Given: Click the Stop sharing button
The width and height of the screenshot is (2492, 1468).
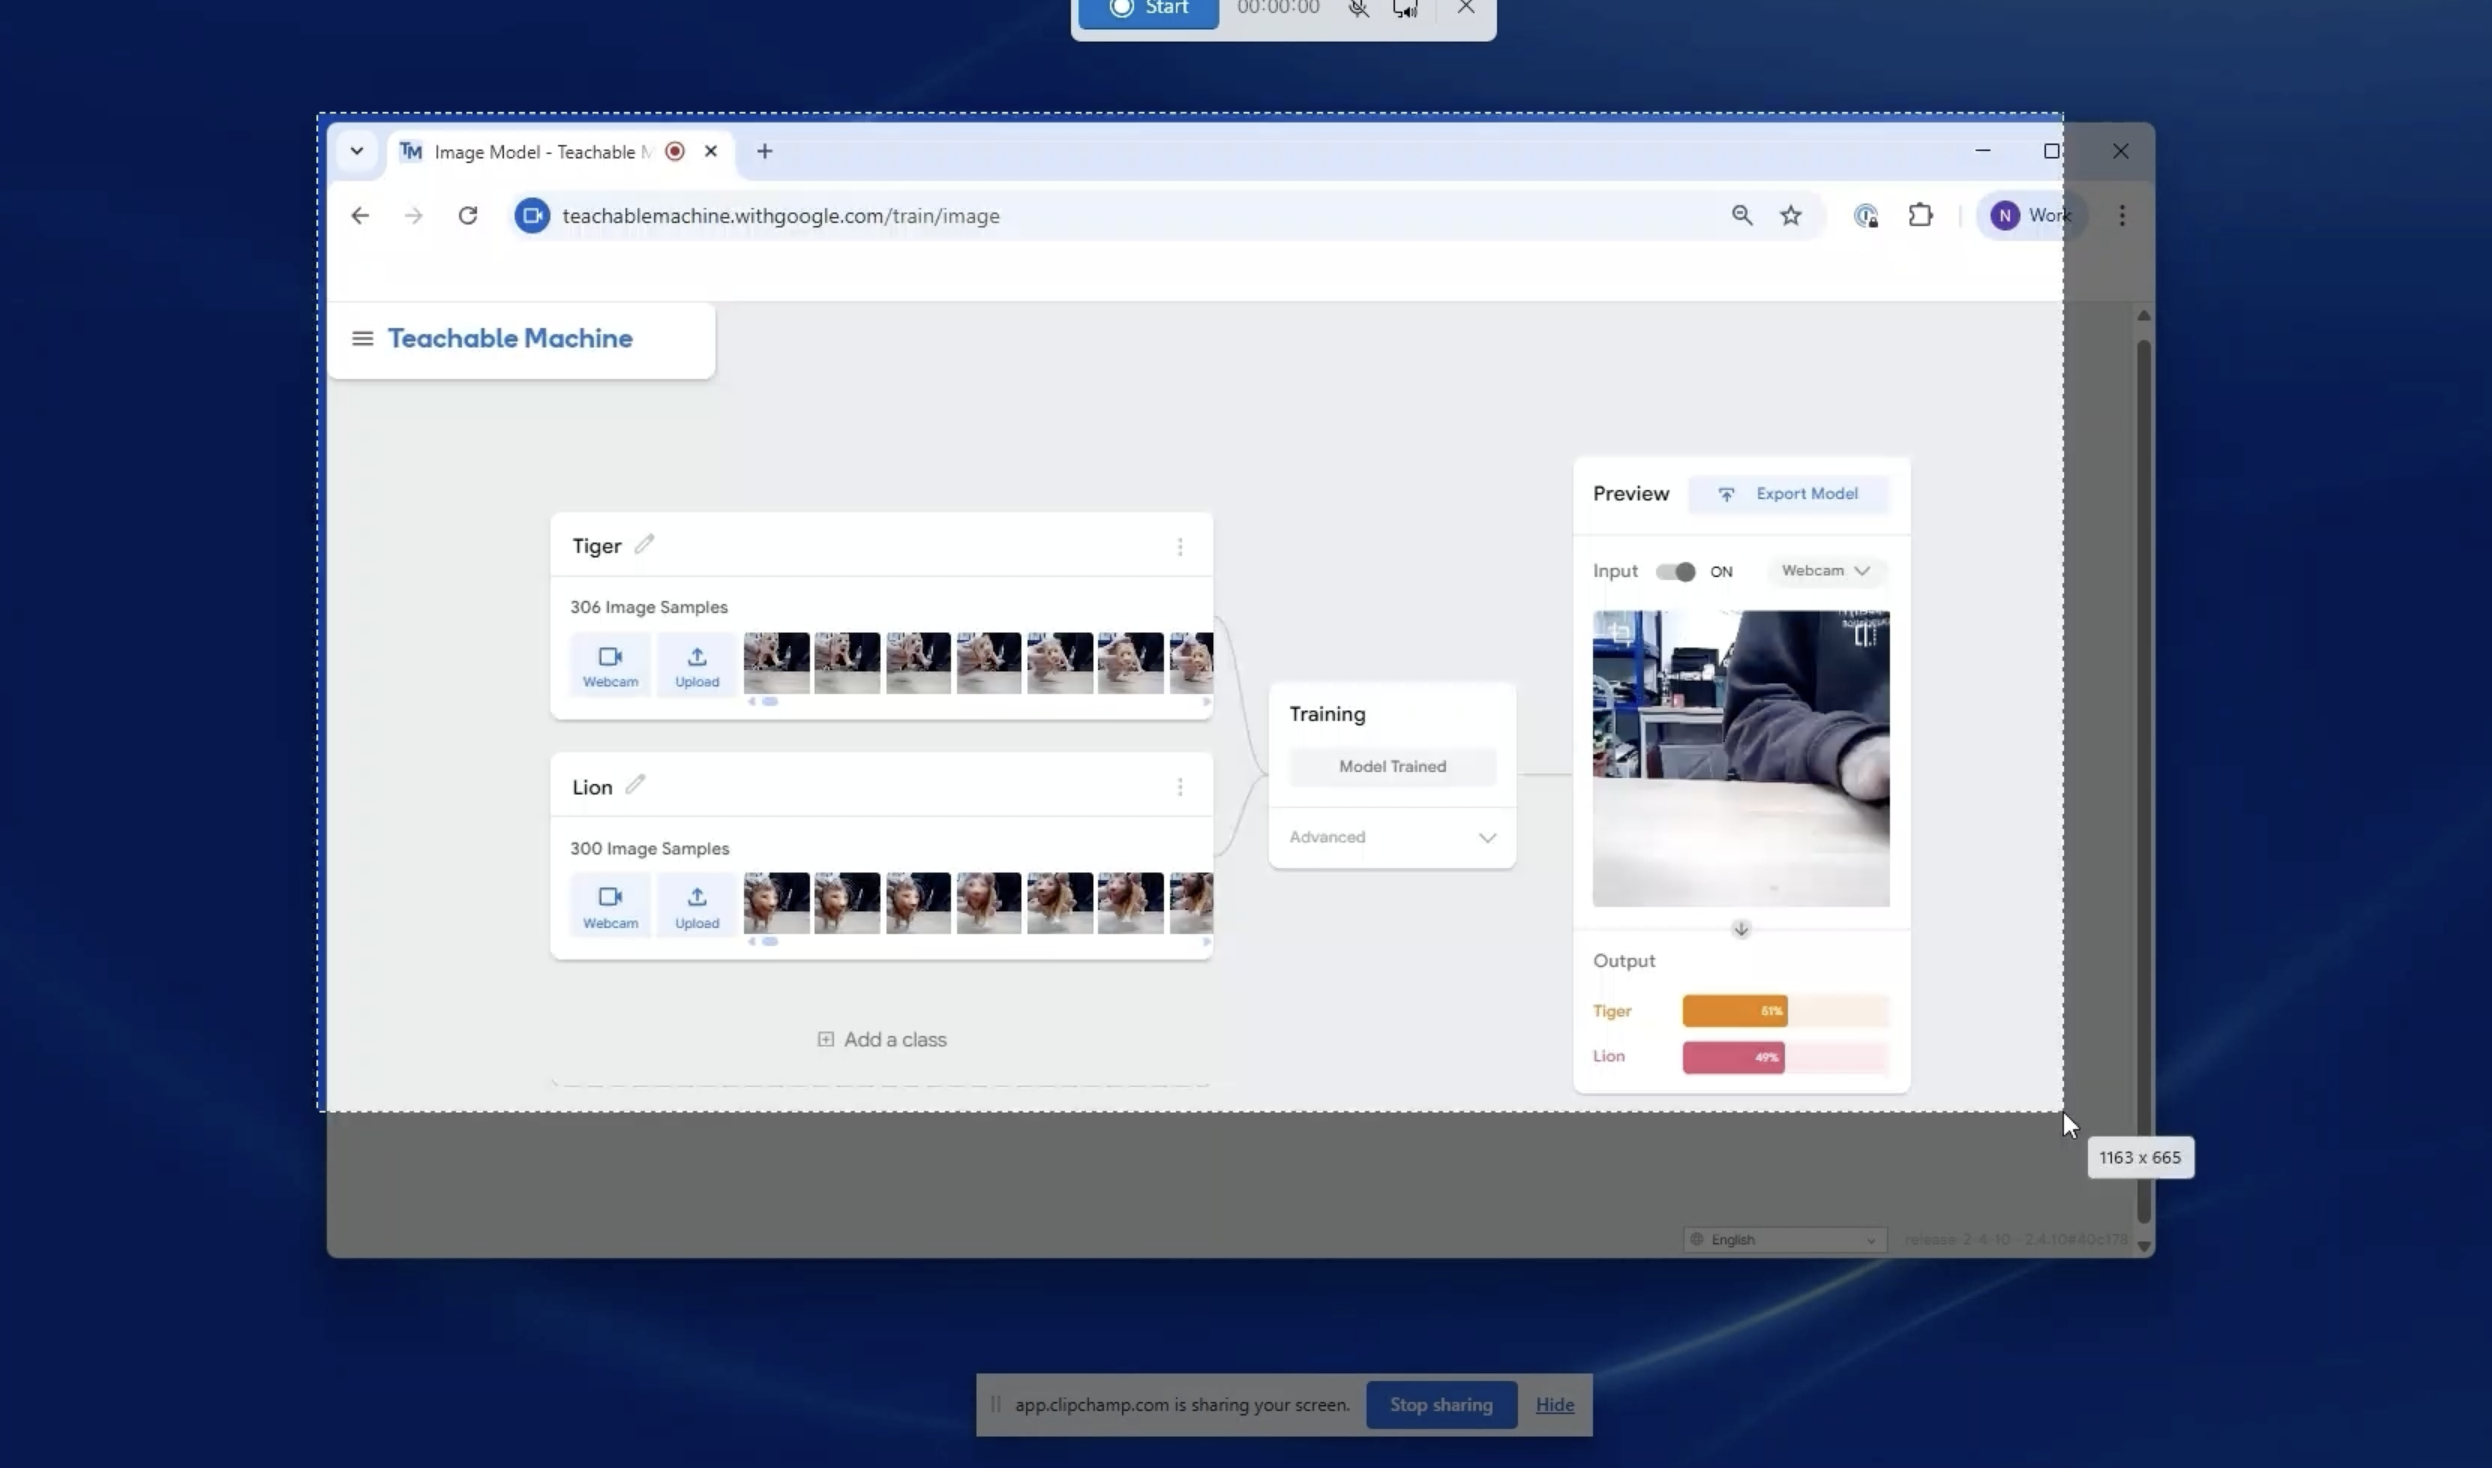Looking at the screenshot, I should tap(1441, 1404).
